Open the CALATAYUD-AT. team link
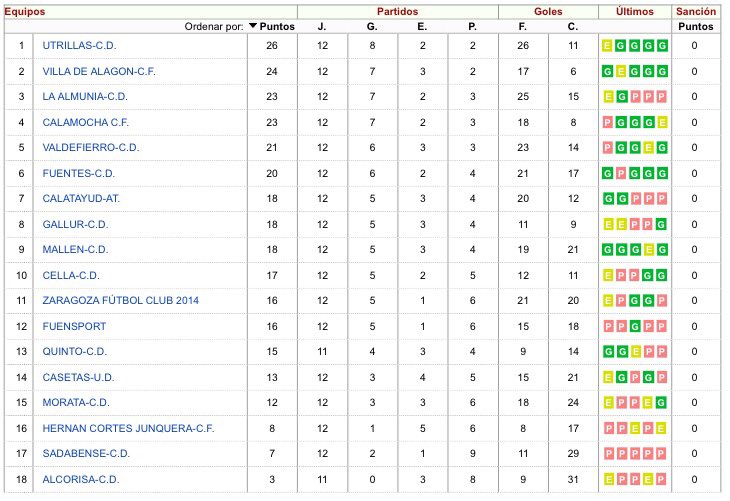Viewport: 730px width, 501px height. 81,198
